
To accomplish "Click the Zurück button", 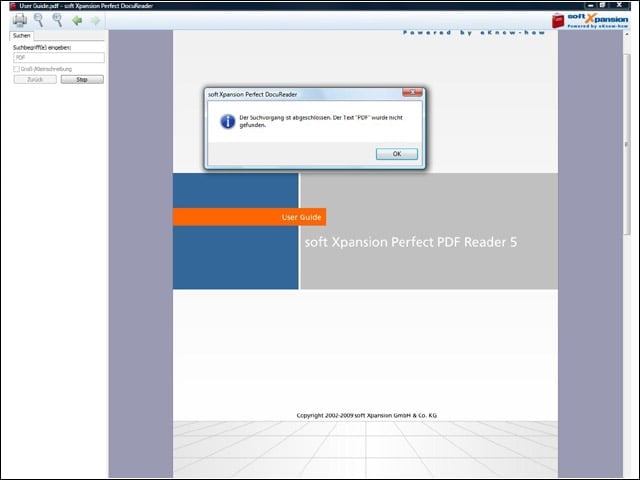I will pyautogui.click(x=35, y=80).
